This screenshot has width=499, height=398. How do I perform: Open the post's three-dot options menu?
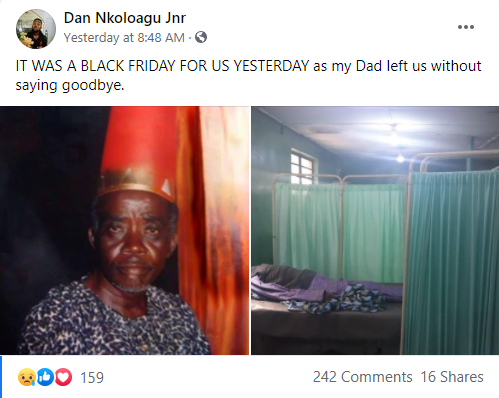click(466, 27)
